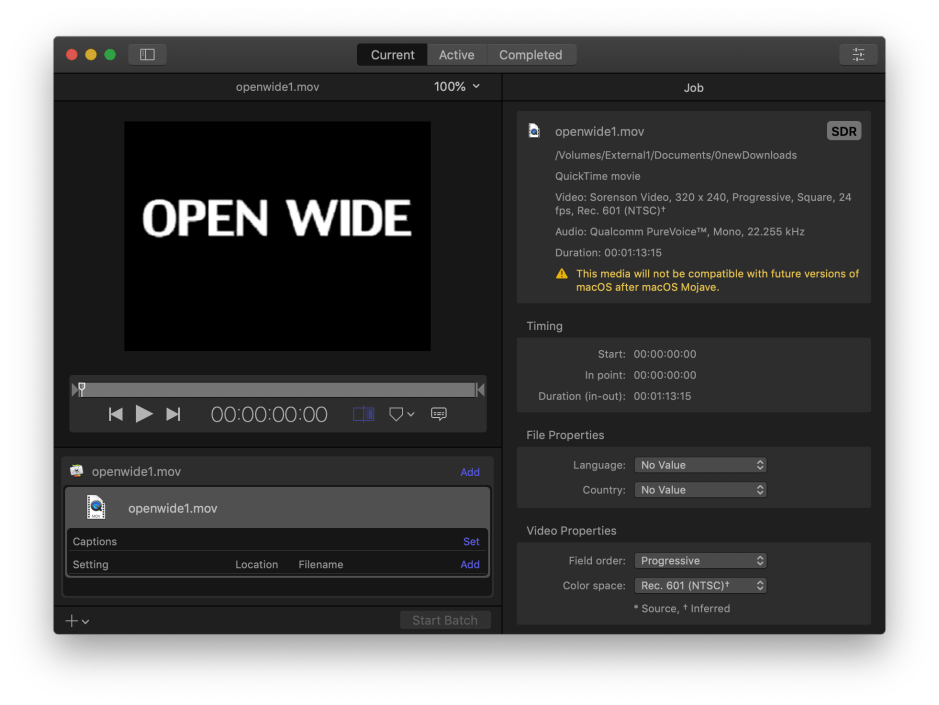The image size is (939, 705).
Task: Step to the next frame
Action: click(173, 413)
